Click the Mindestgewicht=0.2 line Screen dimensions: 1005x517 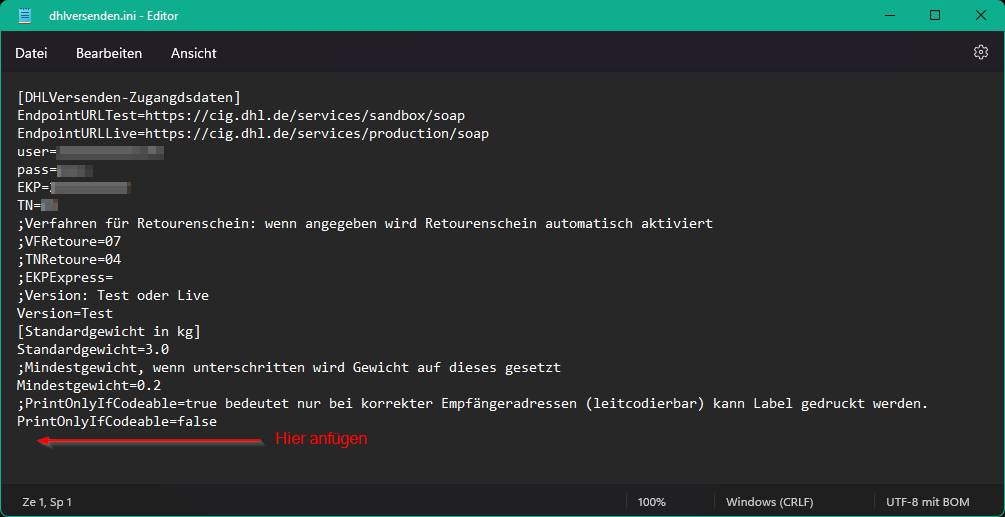pos(89,386)
